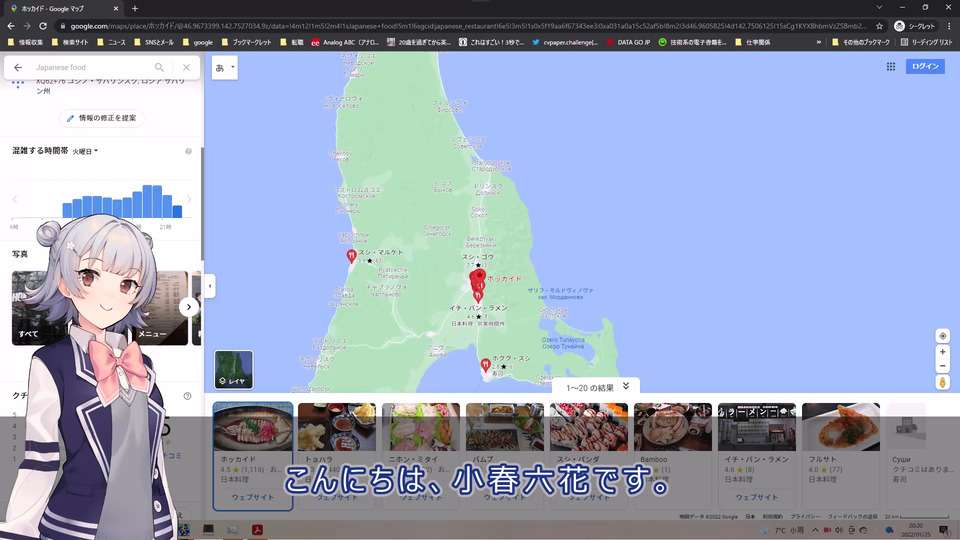Open the ニュース bookmark folder
The width and height of the screenshot is (960, 540).
coord(111,42)
